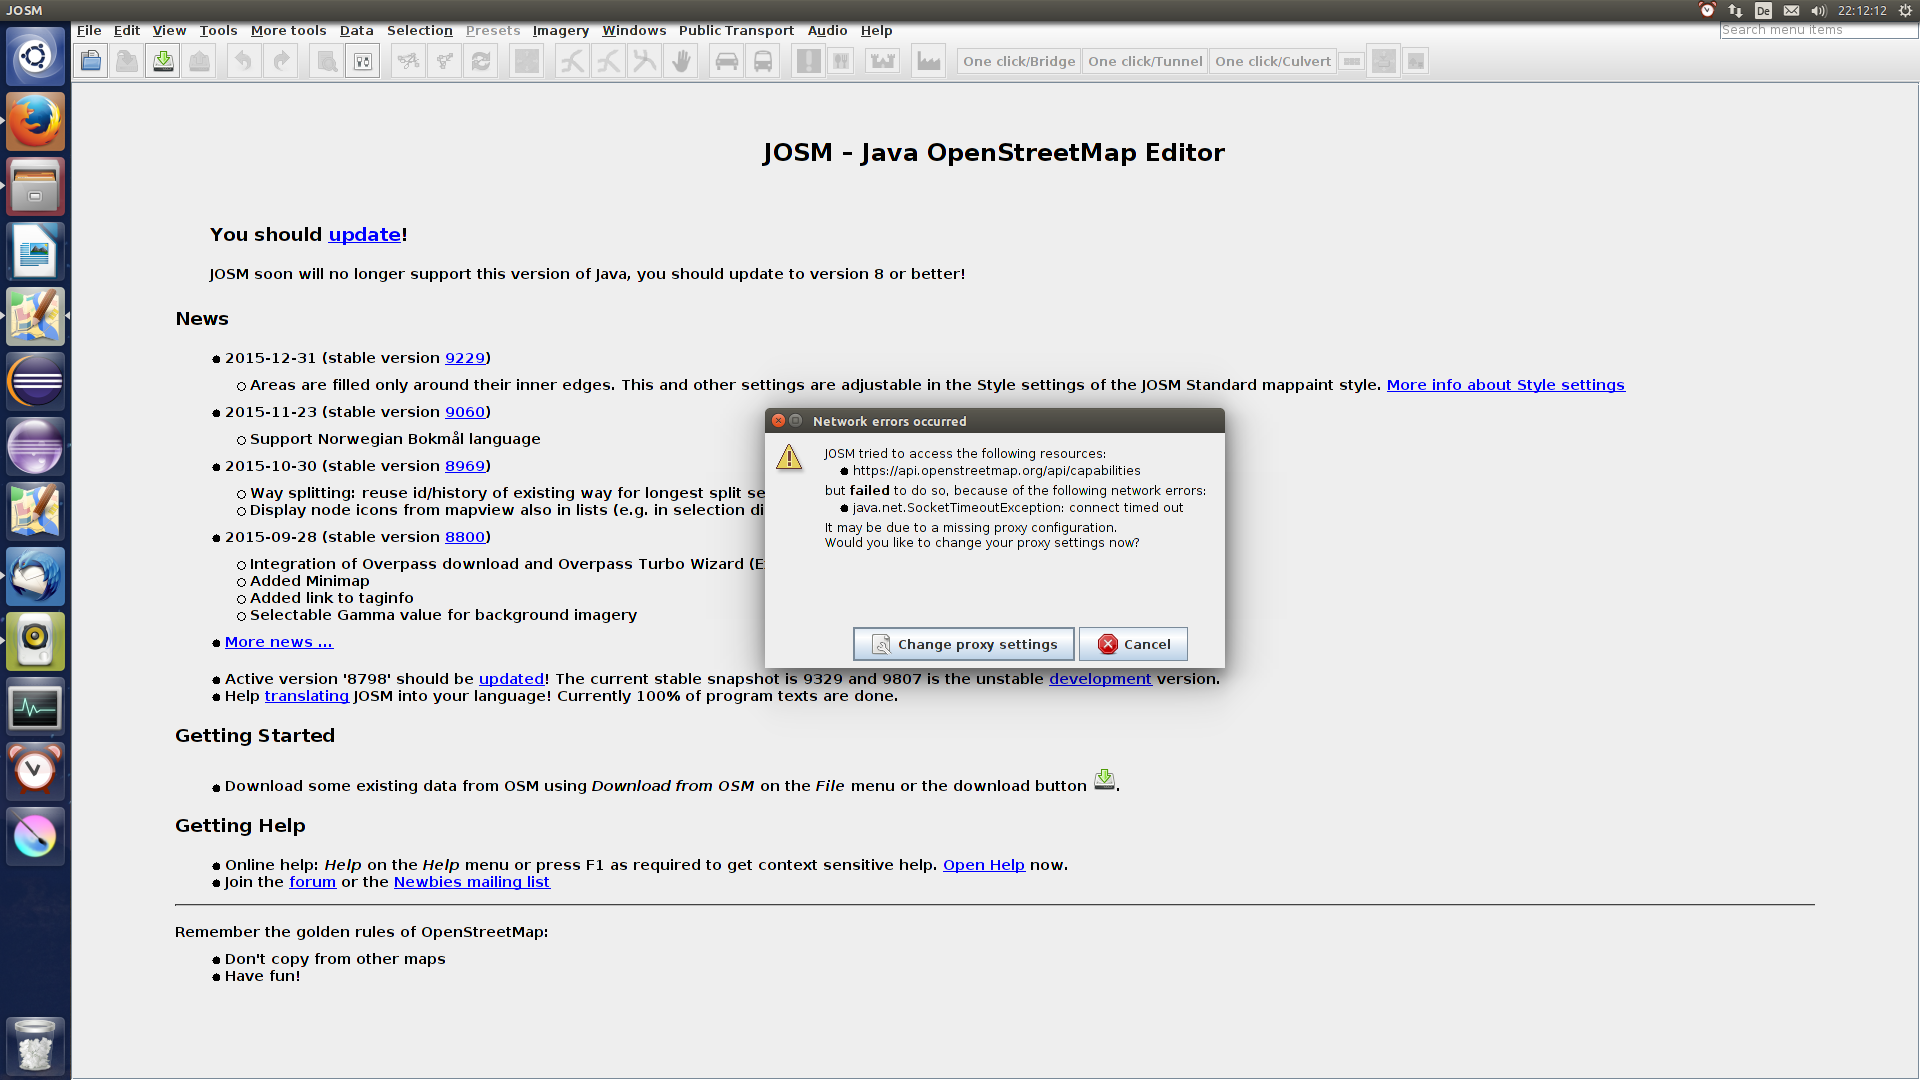Click the Save toolbar icon

[127, 61]
